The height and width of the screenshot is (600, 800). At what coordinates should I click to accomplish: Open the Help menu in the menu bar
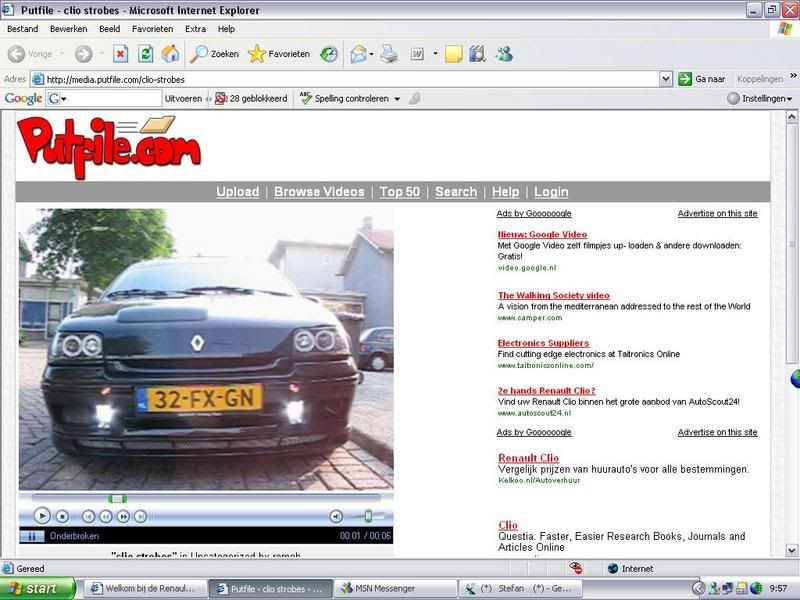[x=226, y=29]
